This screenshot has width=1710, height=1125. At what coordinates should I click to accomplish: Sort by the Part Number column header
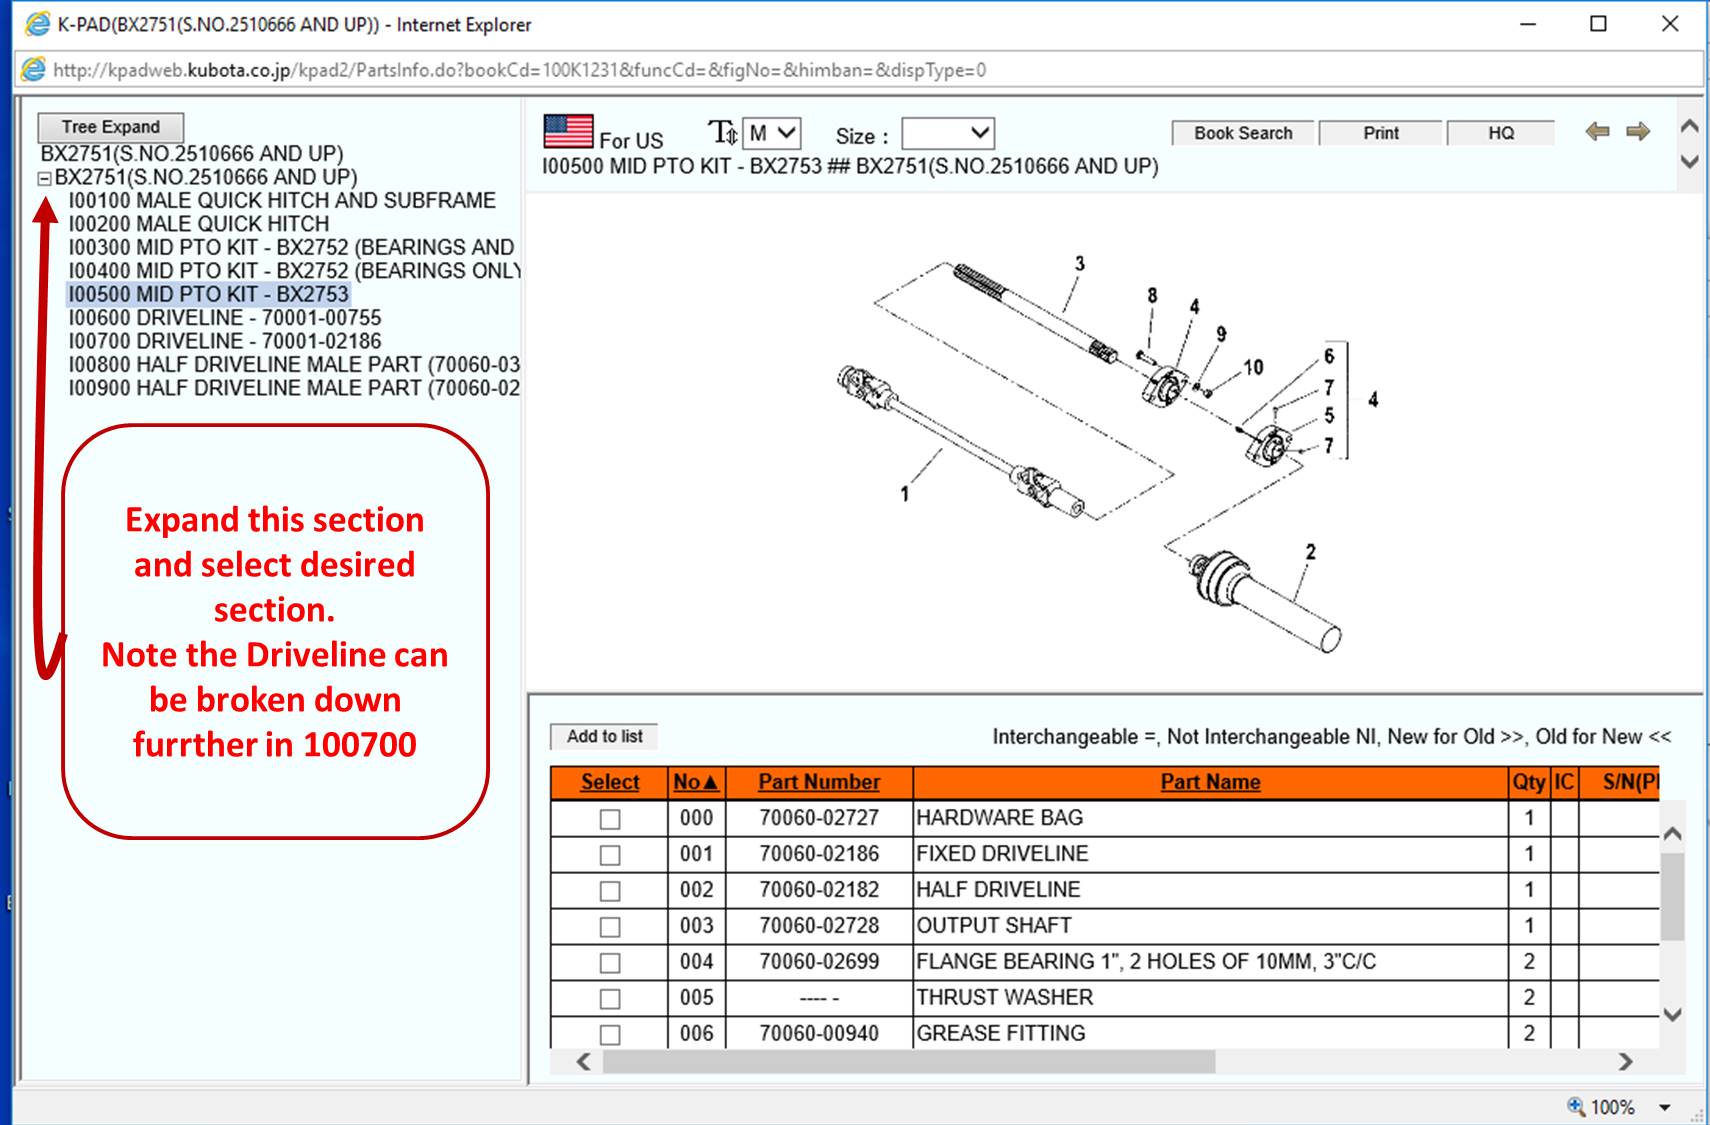coord(819,782)
